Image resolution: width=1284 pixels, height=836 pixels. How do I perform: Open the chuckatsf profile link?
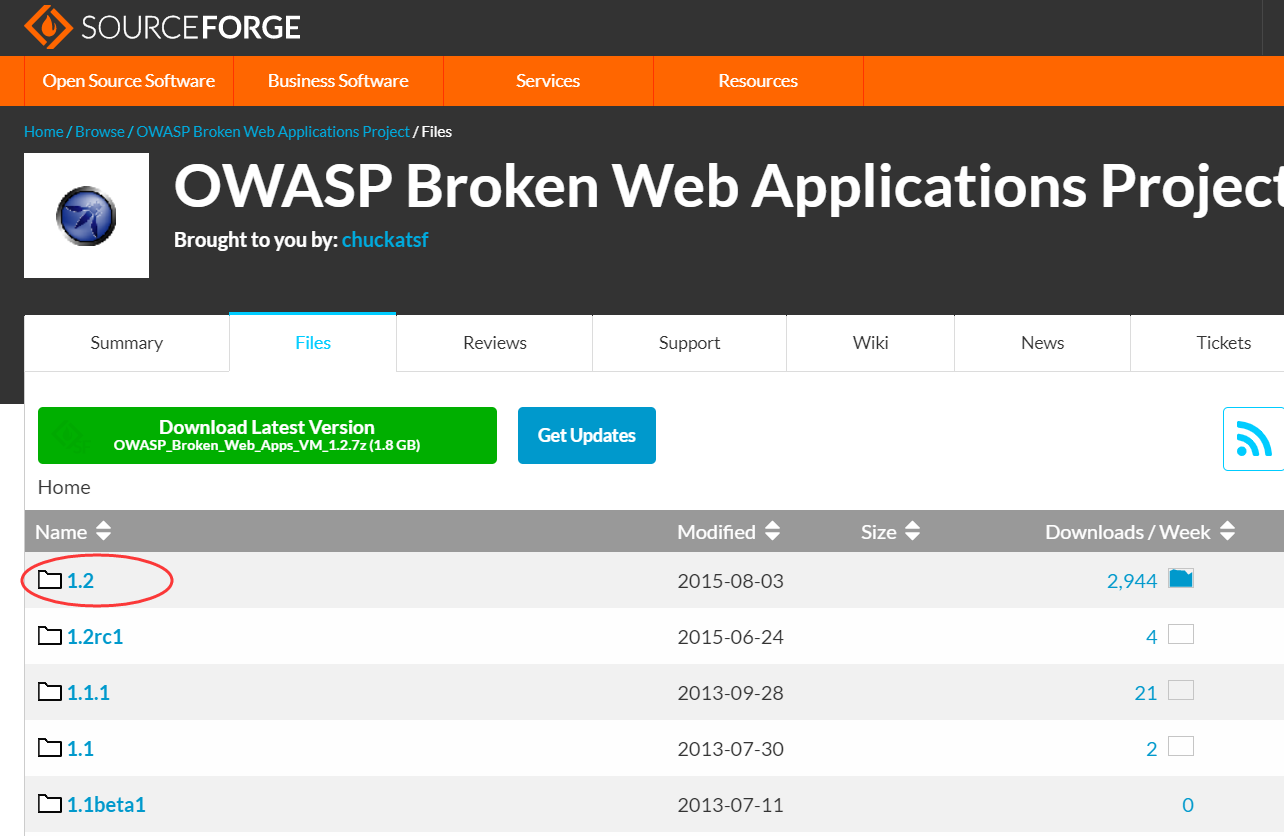tap(385, 240)
